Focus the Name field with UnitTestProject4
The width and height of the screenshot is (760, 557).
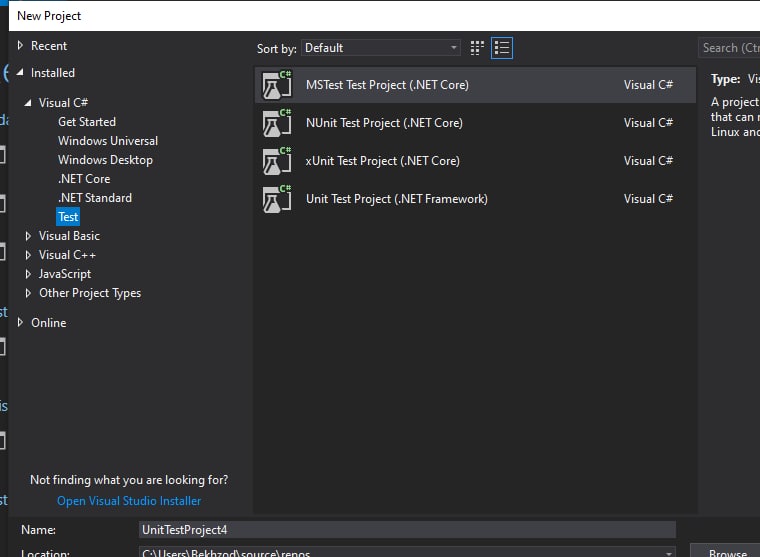click(407, 530)
